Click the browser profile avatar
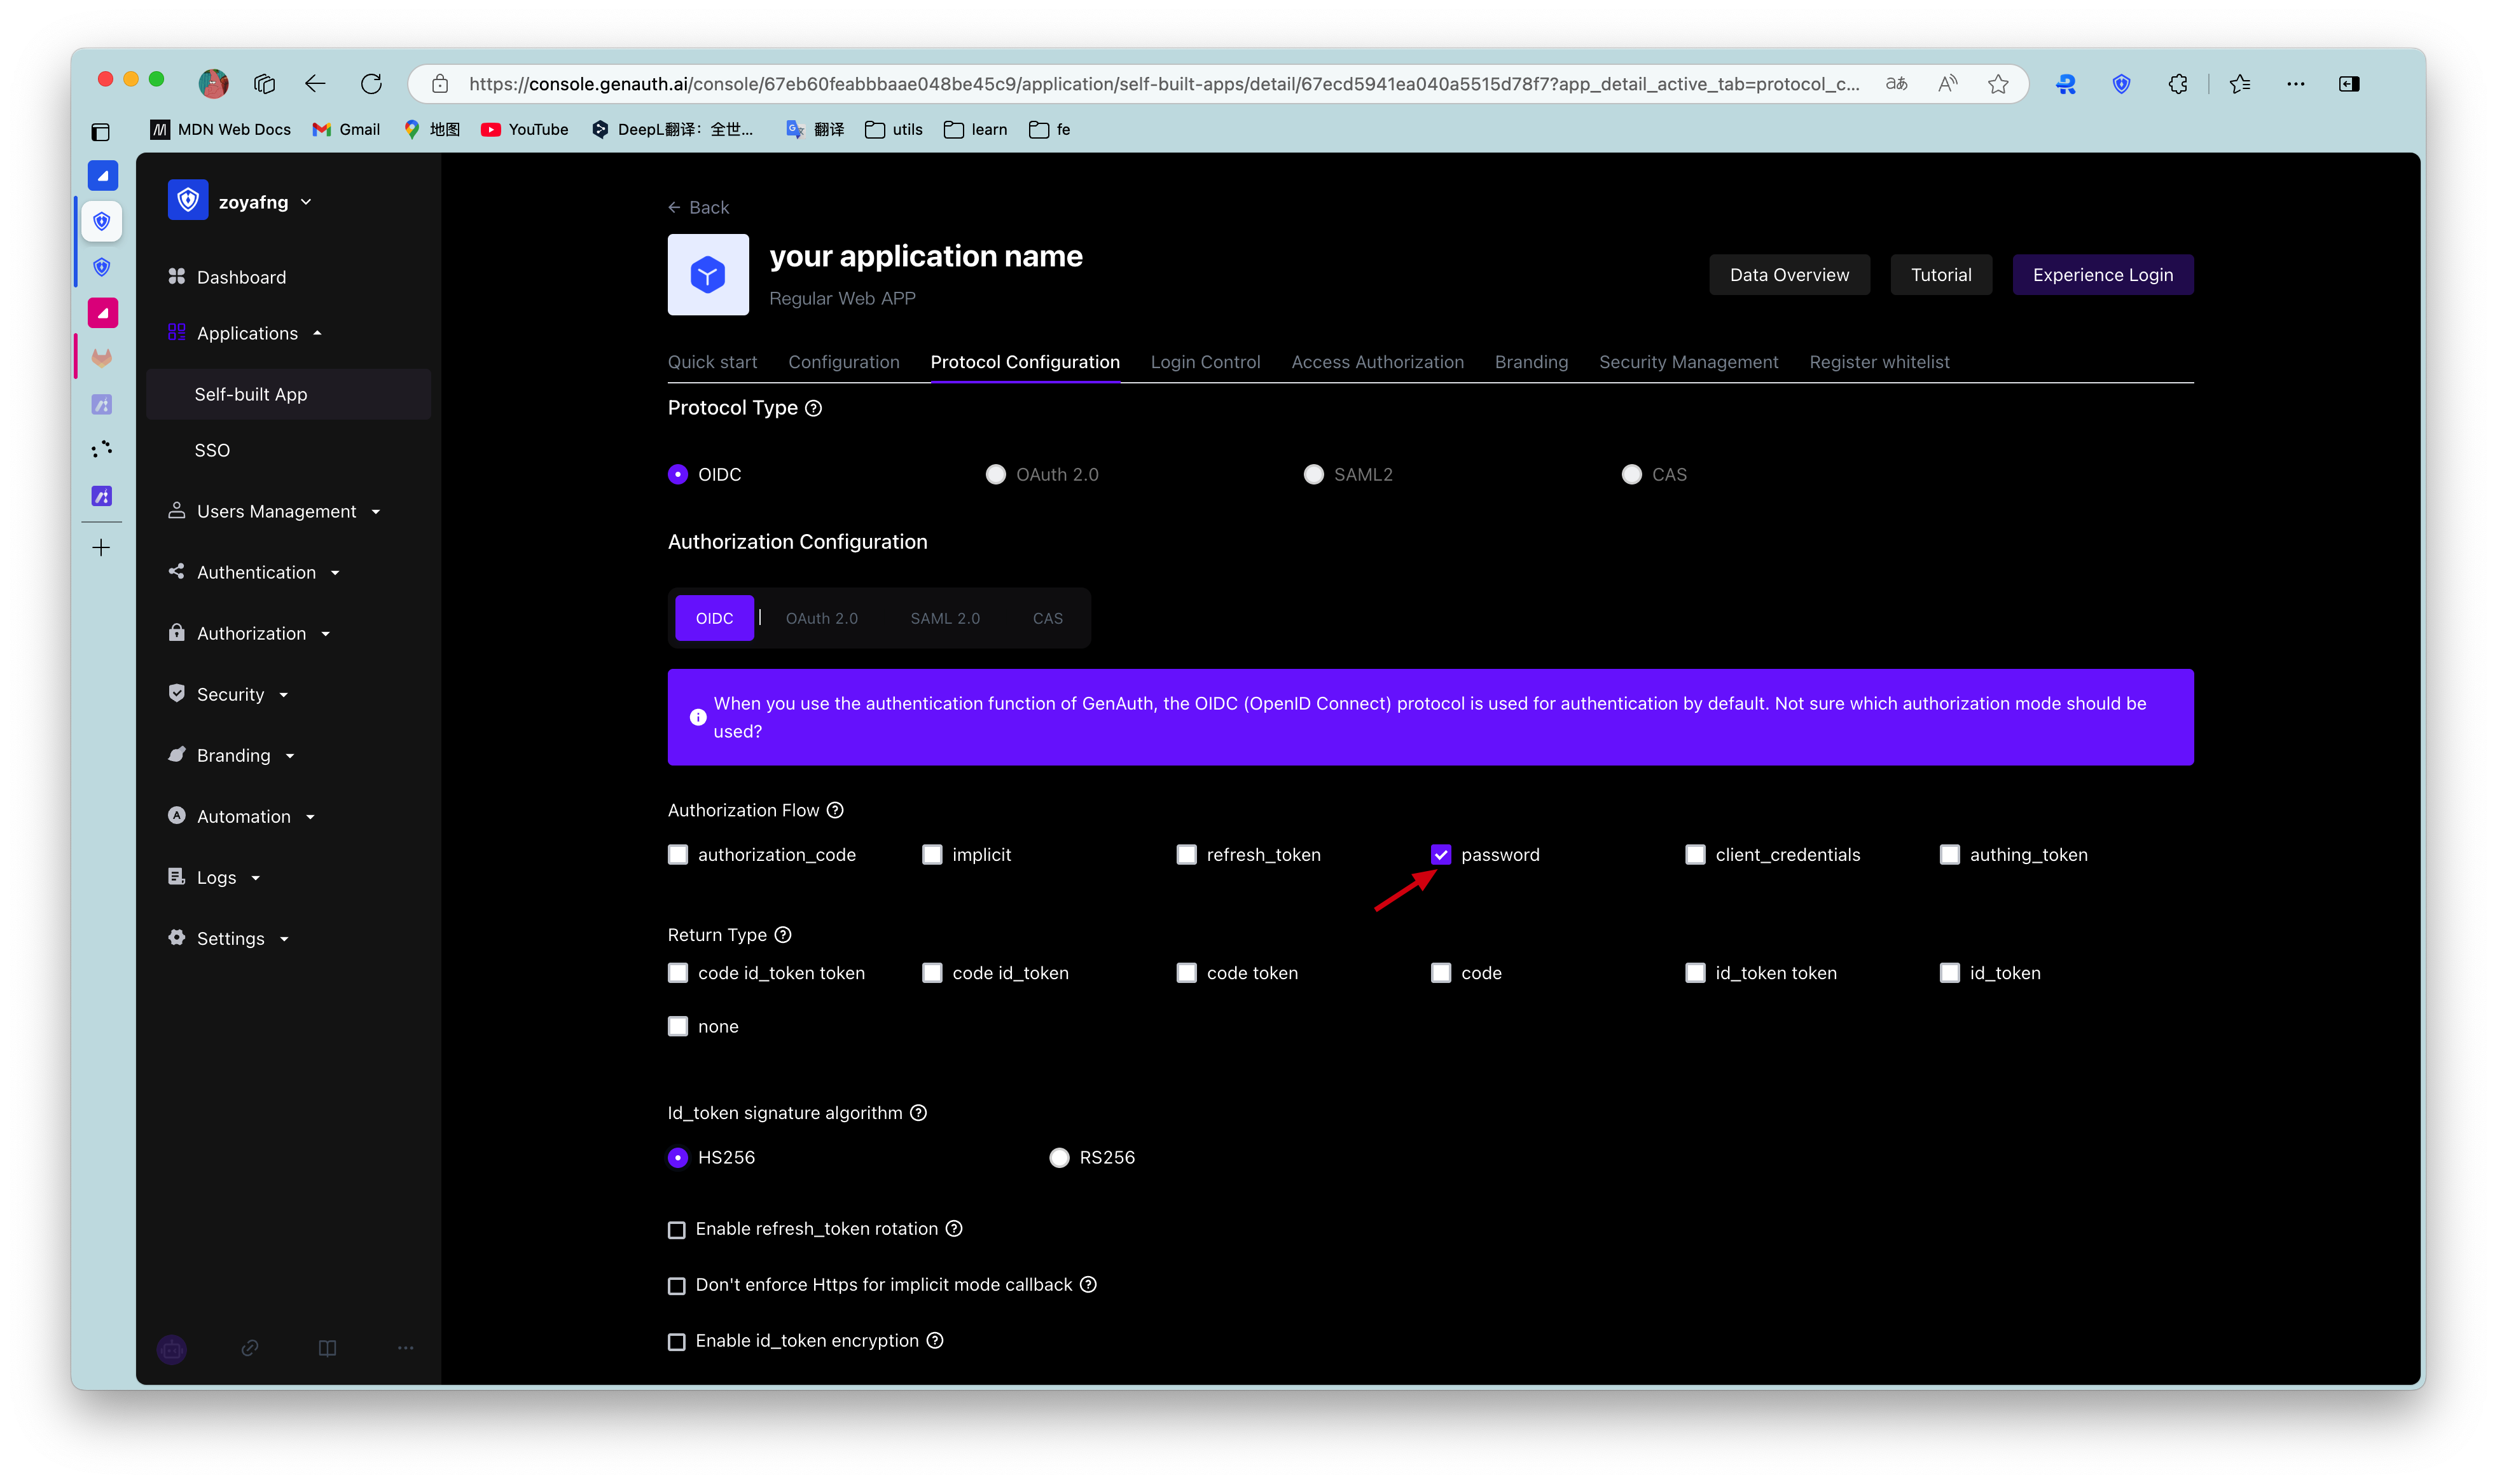This screenshot has height=1484, width=2497. click(x=213, y=84)
